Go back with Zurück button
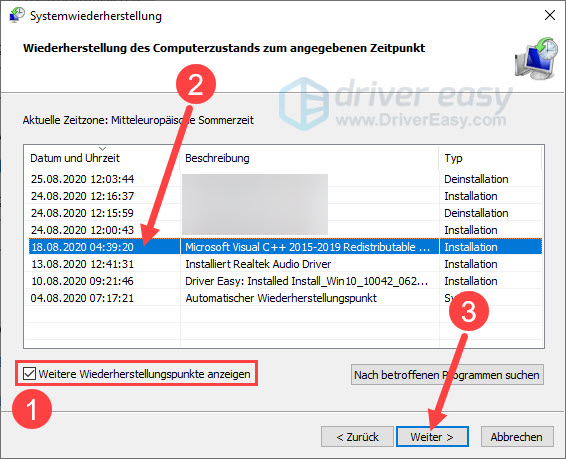 coord(357,437)
